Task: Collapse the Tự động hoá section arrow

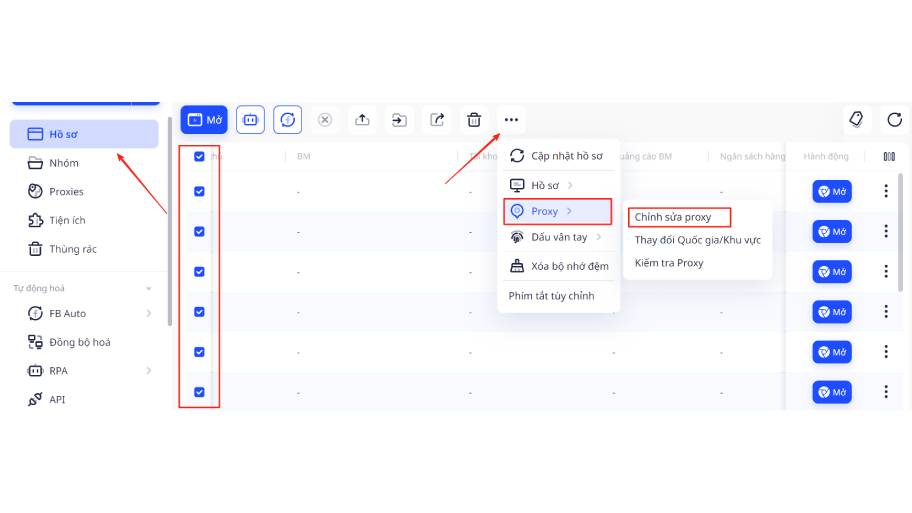Action: 149,288
